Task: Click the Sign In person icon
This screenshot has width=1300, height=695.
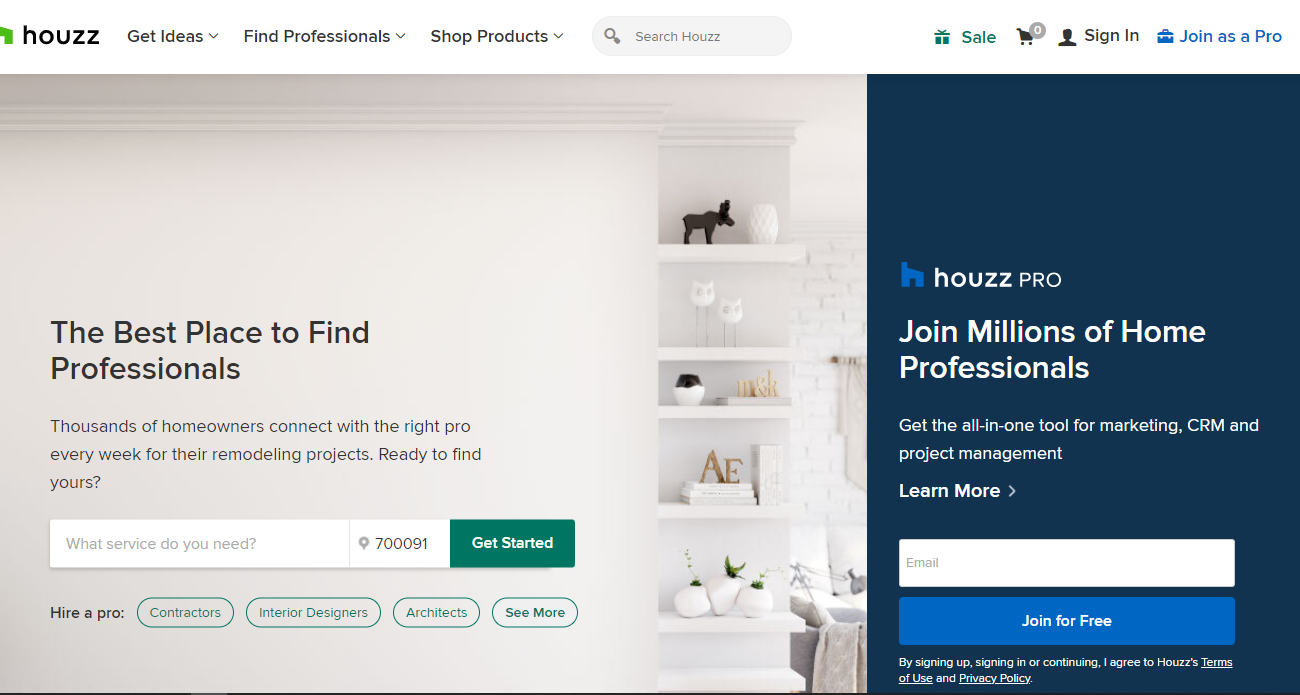Action: click(1067, 37)
